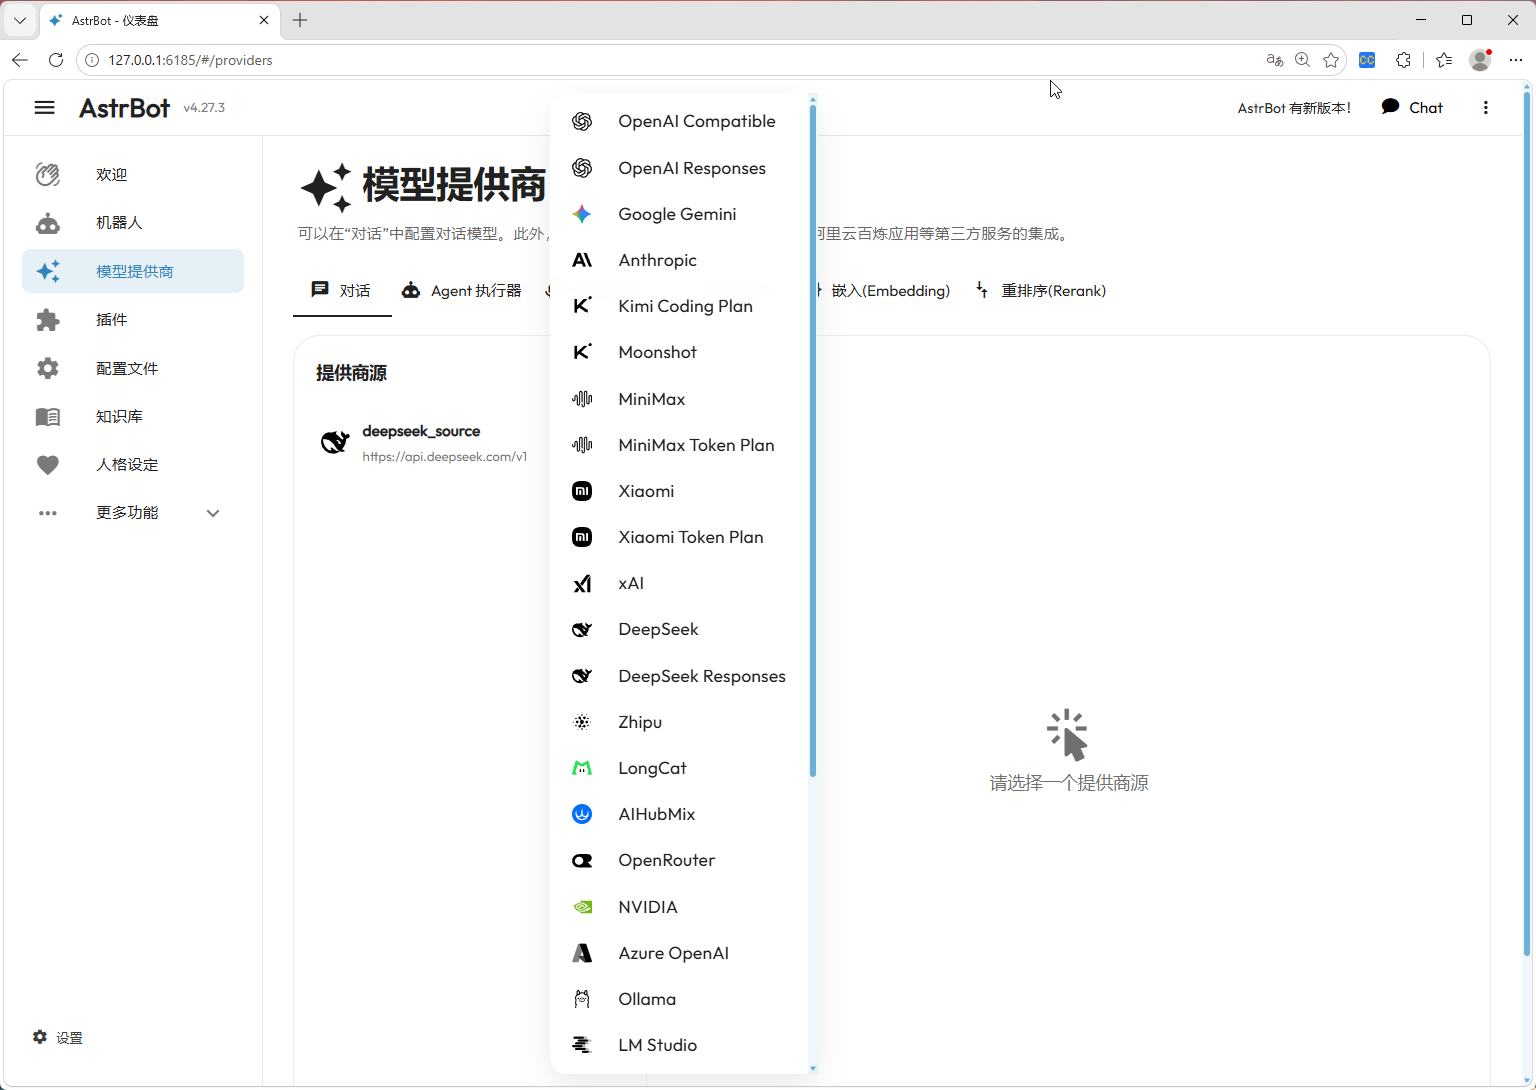Click the MiniMax Token Plan icon
Image resolution: width=1536 pixels, height=1090 pixels.
click(582, 445)
